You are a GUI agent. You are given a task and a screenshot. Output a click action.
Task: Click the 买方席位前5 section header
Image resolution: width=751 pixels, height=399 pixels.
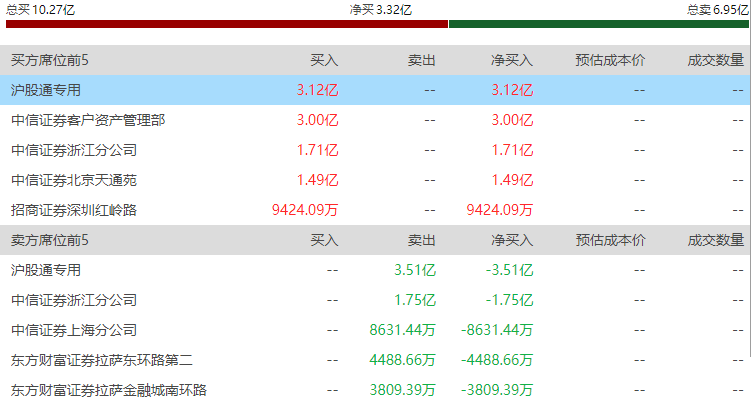point(50,60)
